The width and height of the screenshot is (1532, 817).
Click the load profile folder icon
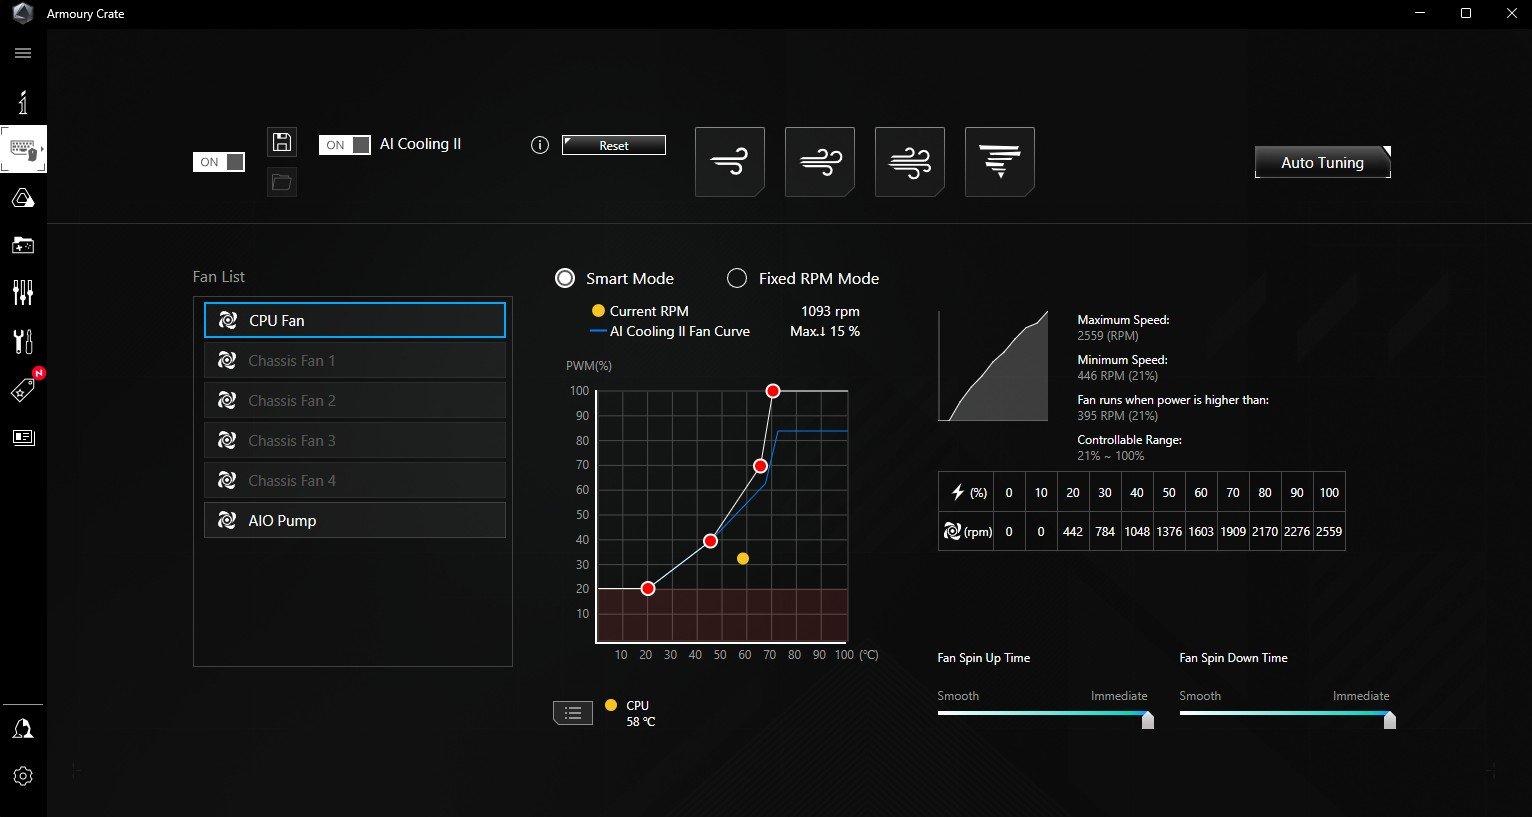point(282,182)
